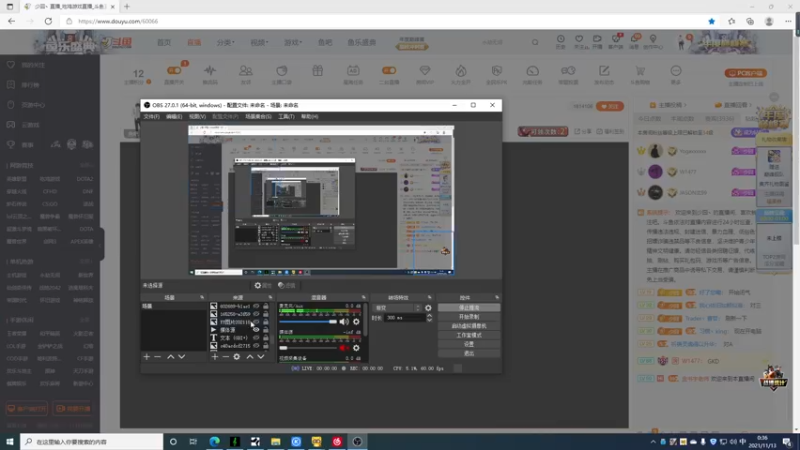Click the transition duration input field
Image resolution: width=800 pixels, height=450 pixels.
point(405,318)
